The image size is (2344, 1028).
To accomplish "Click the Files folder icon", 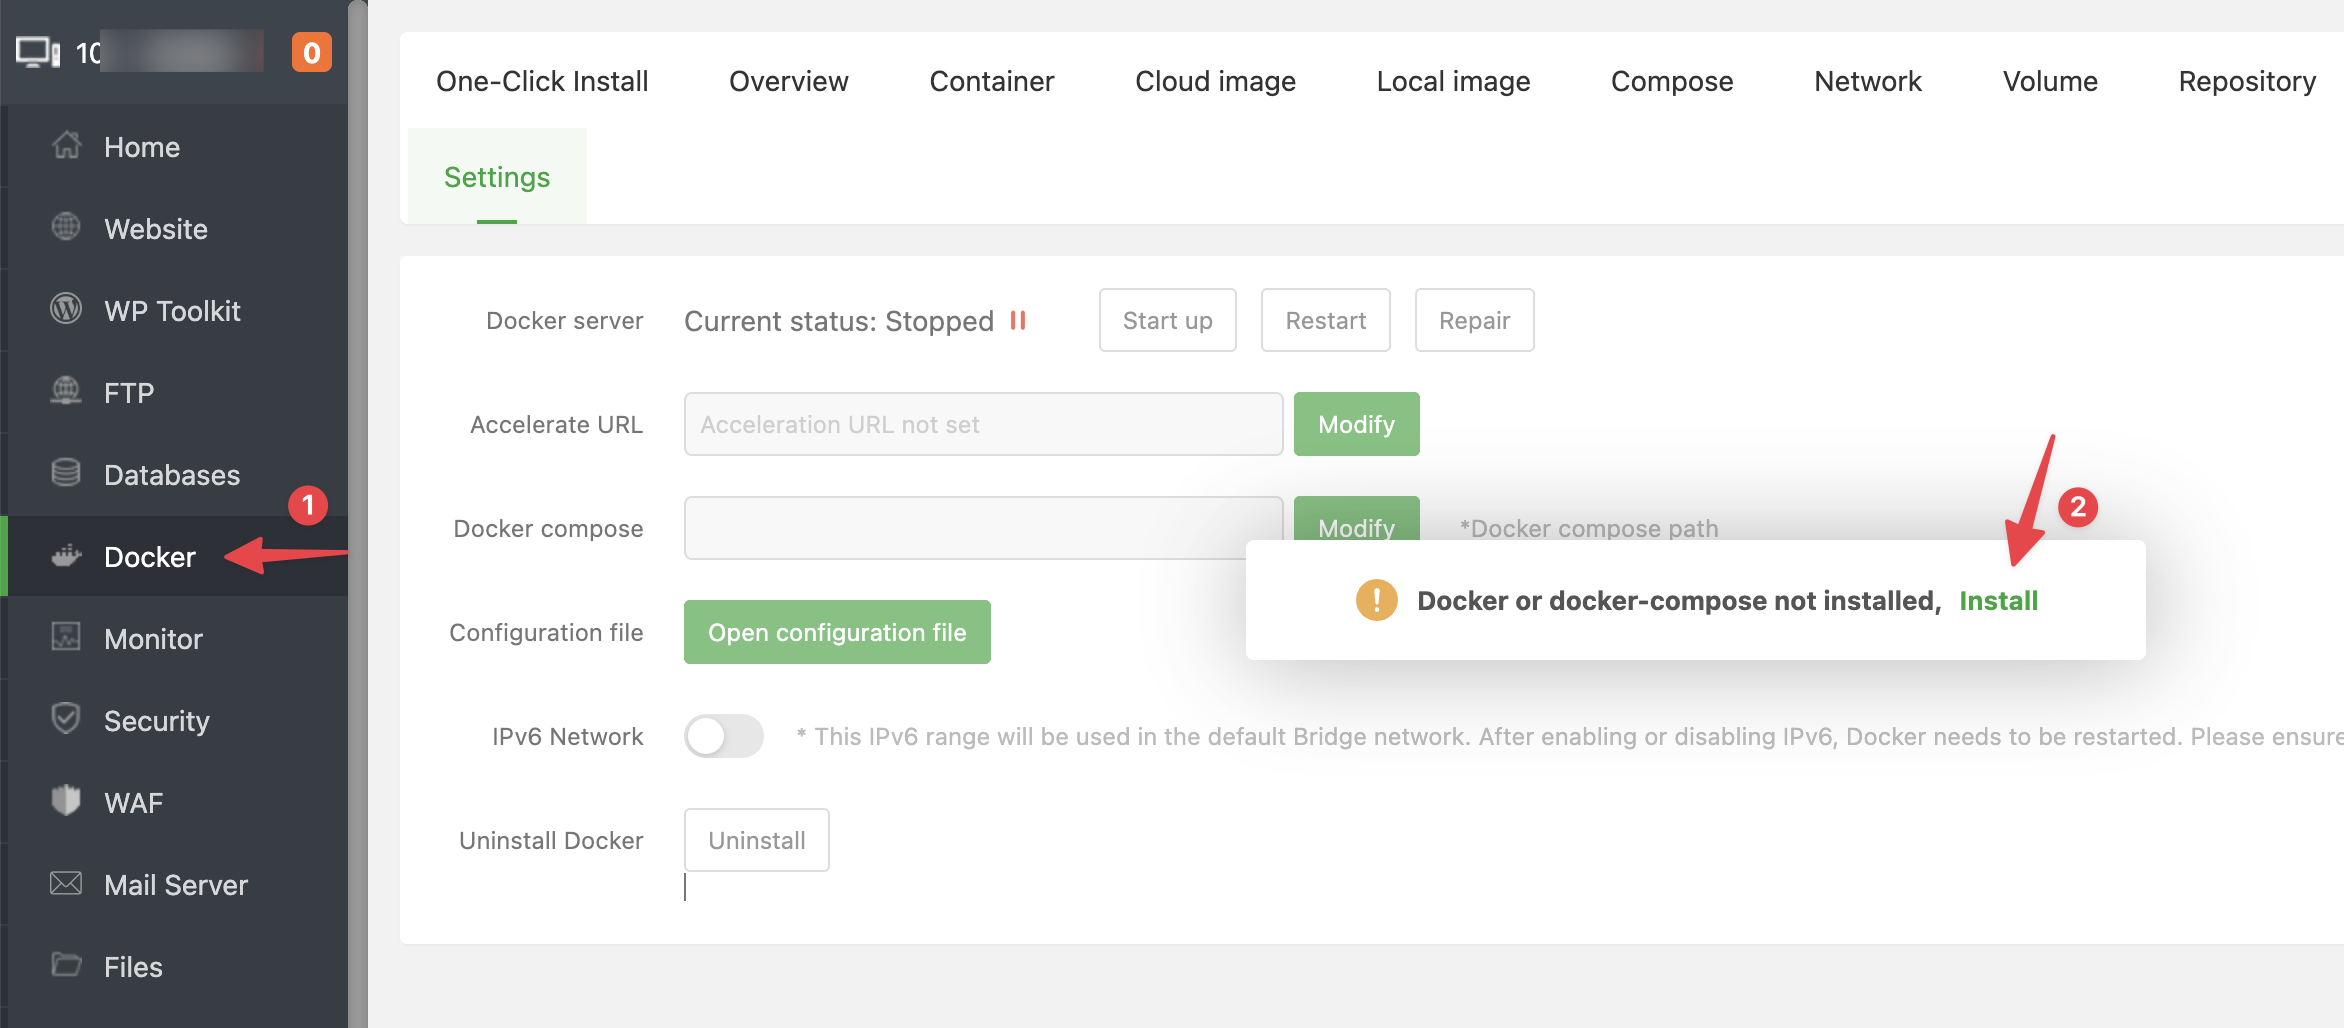I will pos(66,965).
